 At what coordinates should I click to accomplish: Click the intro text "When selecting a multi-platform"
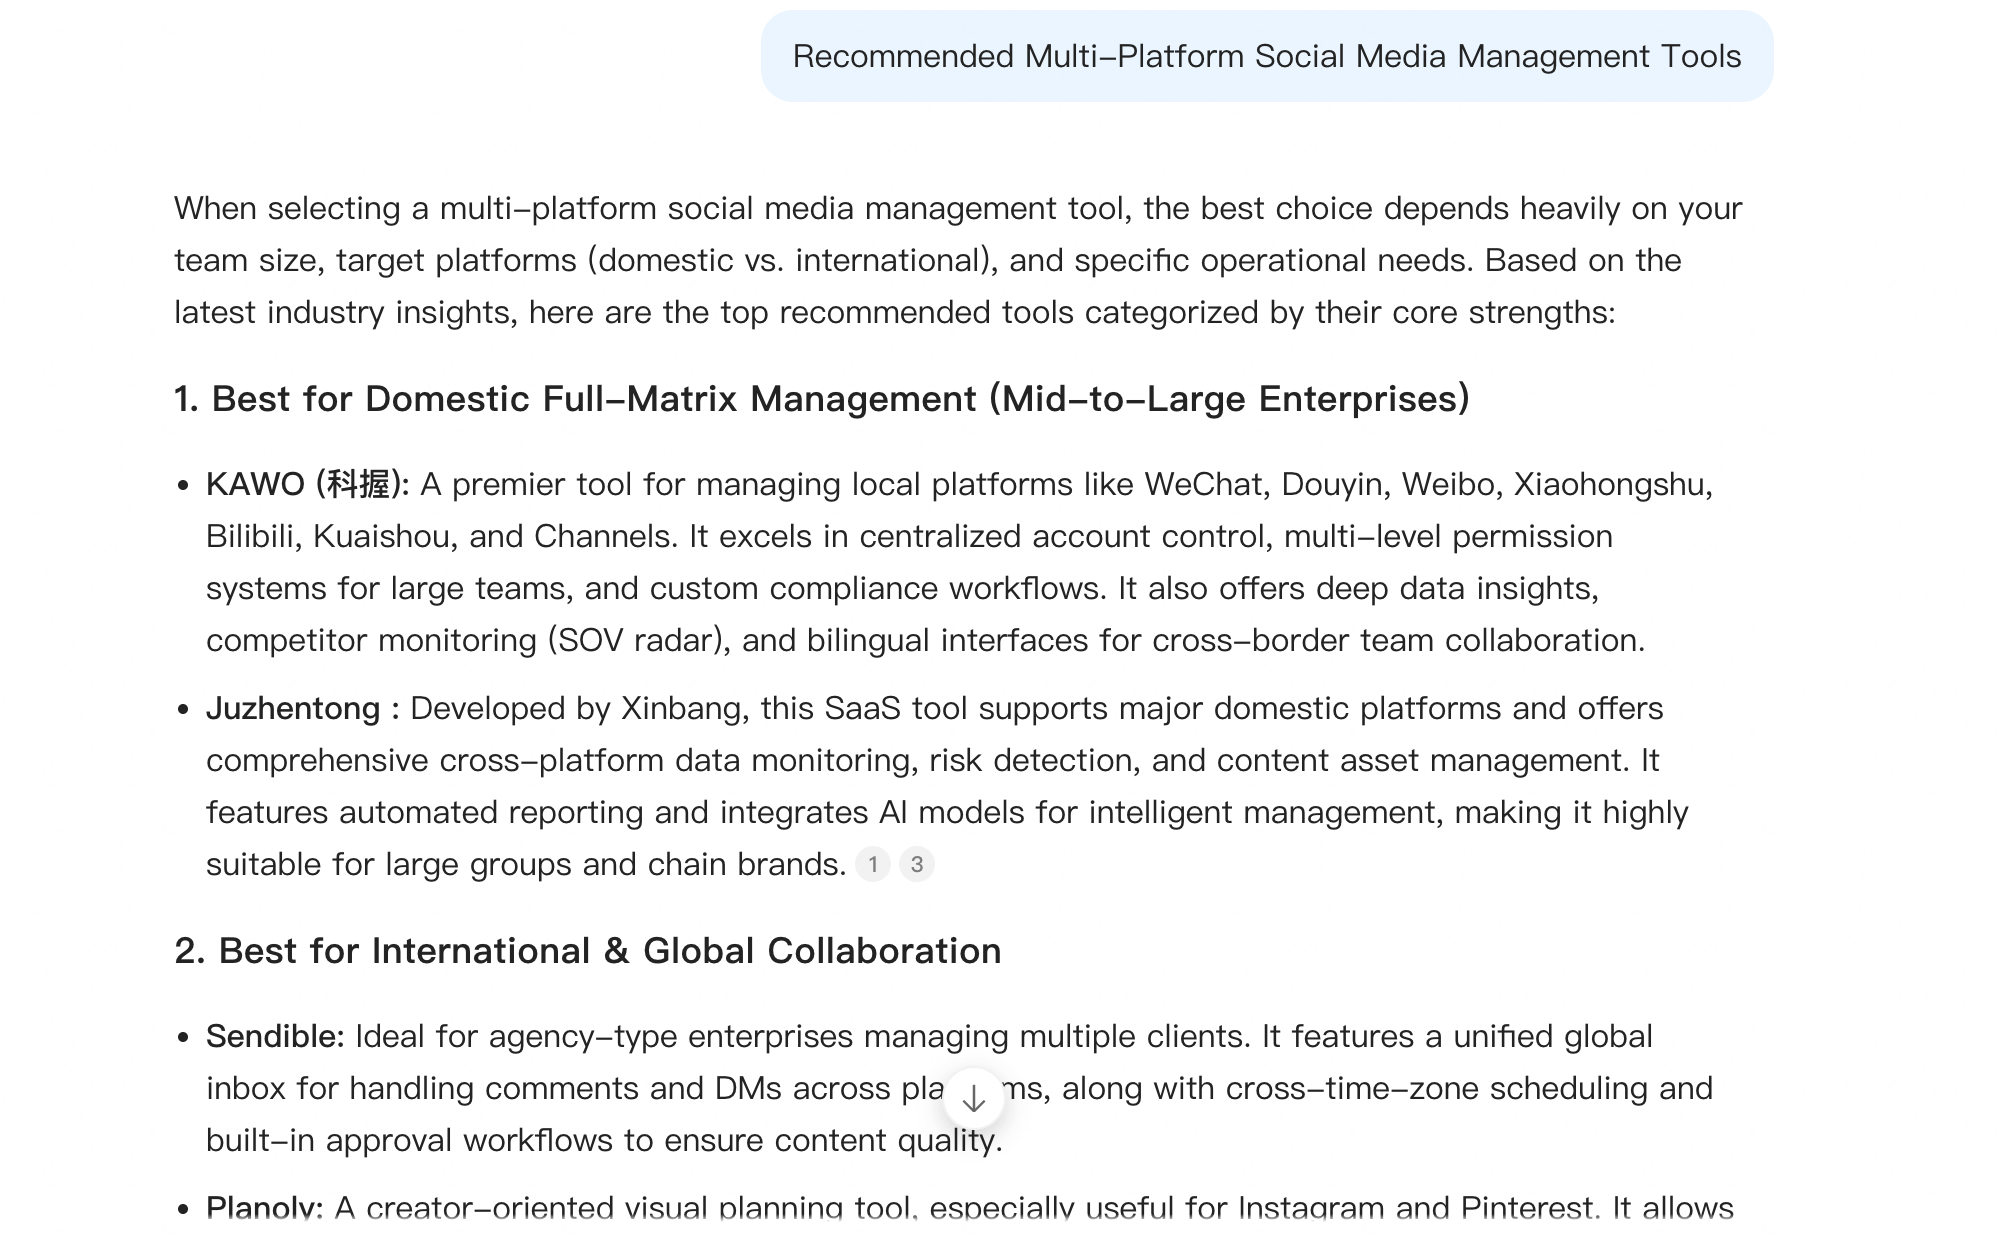(x=414, y=208)
